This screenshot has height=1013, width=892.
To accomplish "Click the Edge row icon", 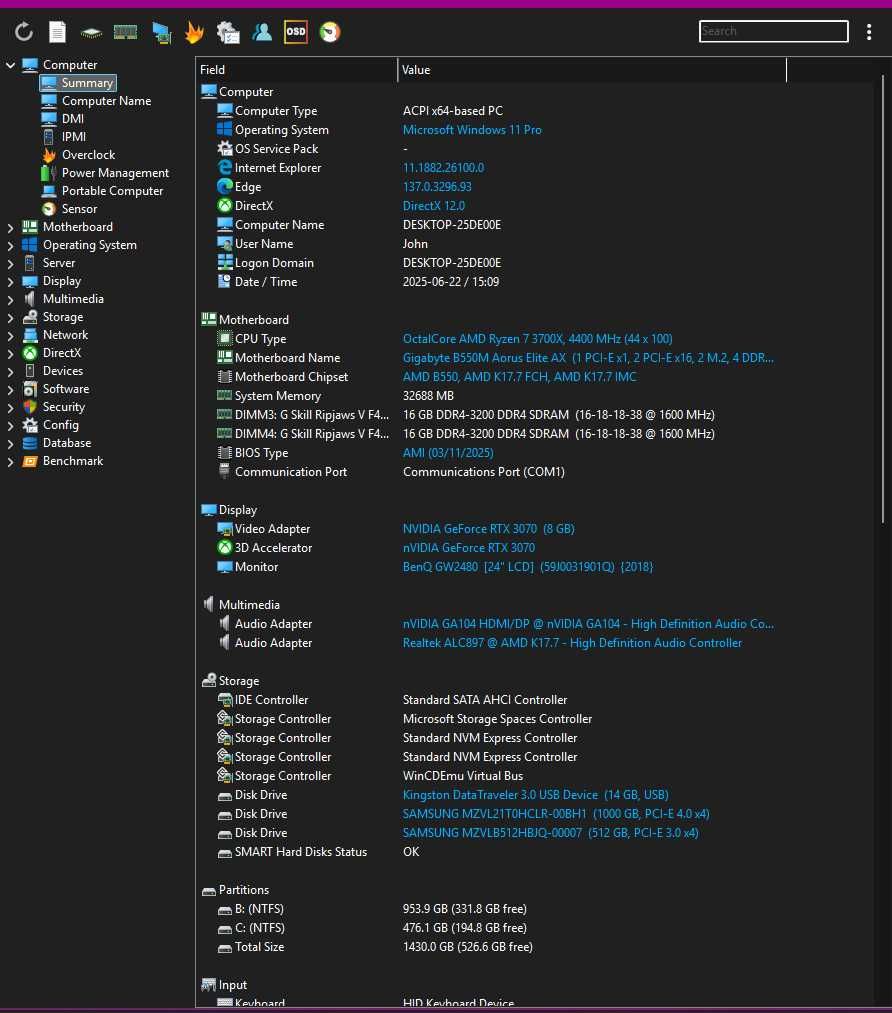I will (224, 187).
